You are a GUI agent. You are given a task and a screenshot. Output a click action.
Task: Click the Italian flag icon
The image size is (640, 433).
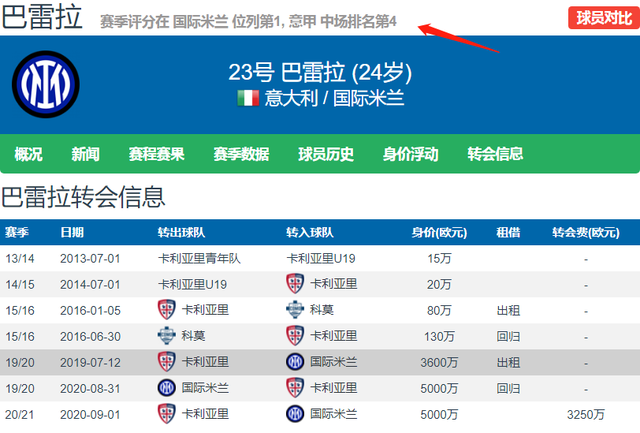(248, 98)
